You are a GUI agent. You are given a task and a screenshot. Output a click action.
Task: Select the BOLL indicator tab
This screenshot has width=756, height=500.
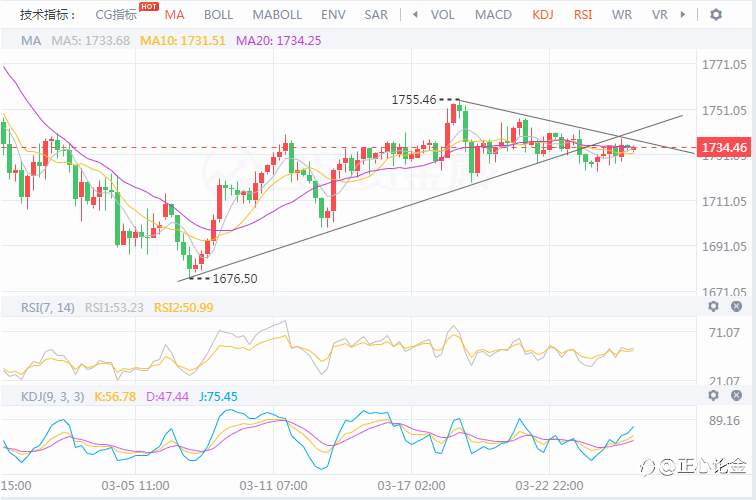pos(218,15)
